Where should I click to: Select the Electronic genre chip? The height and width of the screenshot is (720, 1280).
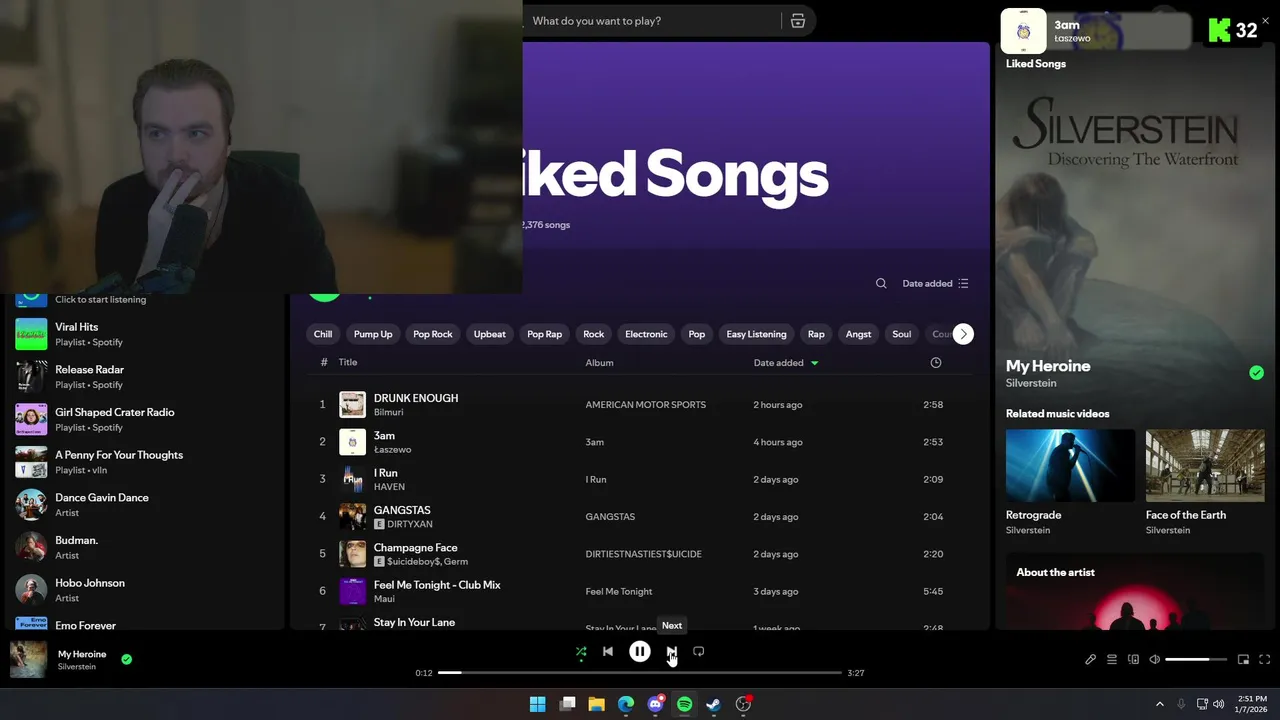click(646, 334)
